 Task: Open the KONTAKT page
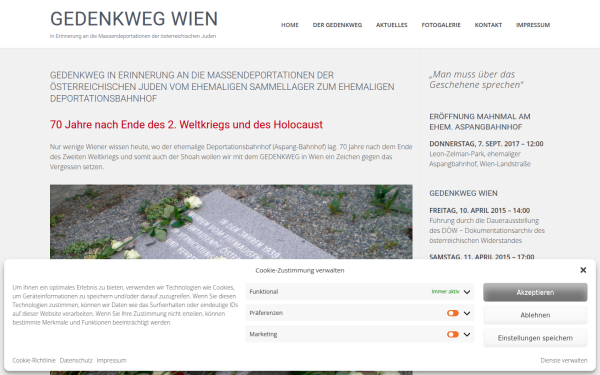click(488, 25)
